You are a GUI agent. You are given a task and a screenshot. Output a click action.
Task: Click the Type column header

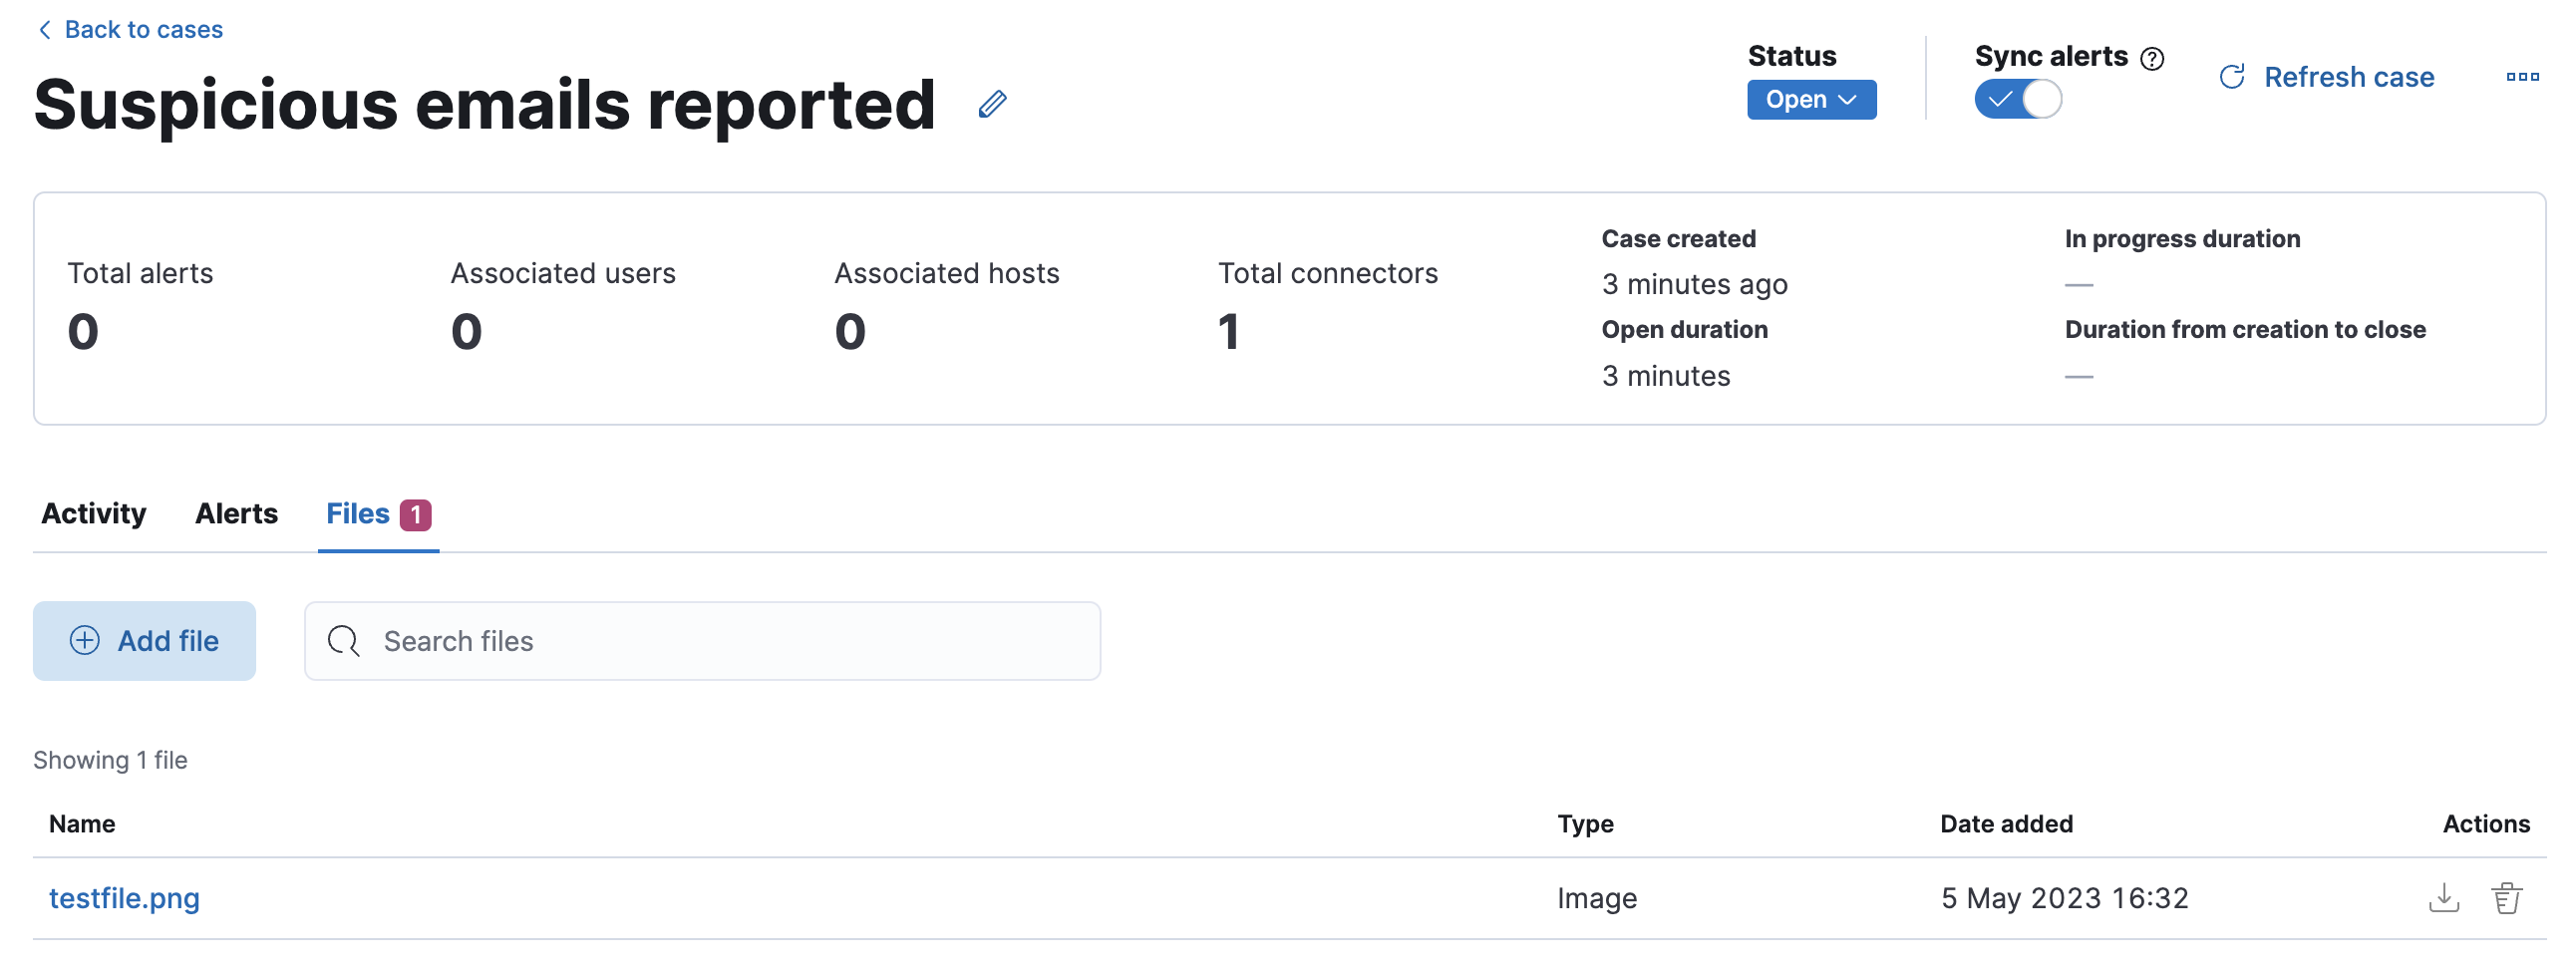pyautogui.click(x=1585, y=824)
